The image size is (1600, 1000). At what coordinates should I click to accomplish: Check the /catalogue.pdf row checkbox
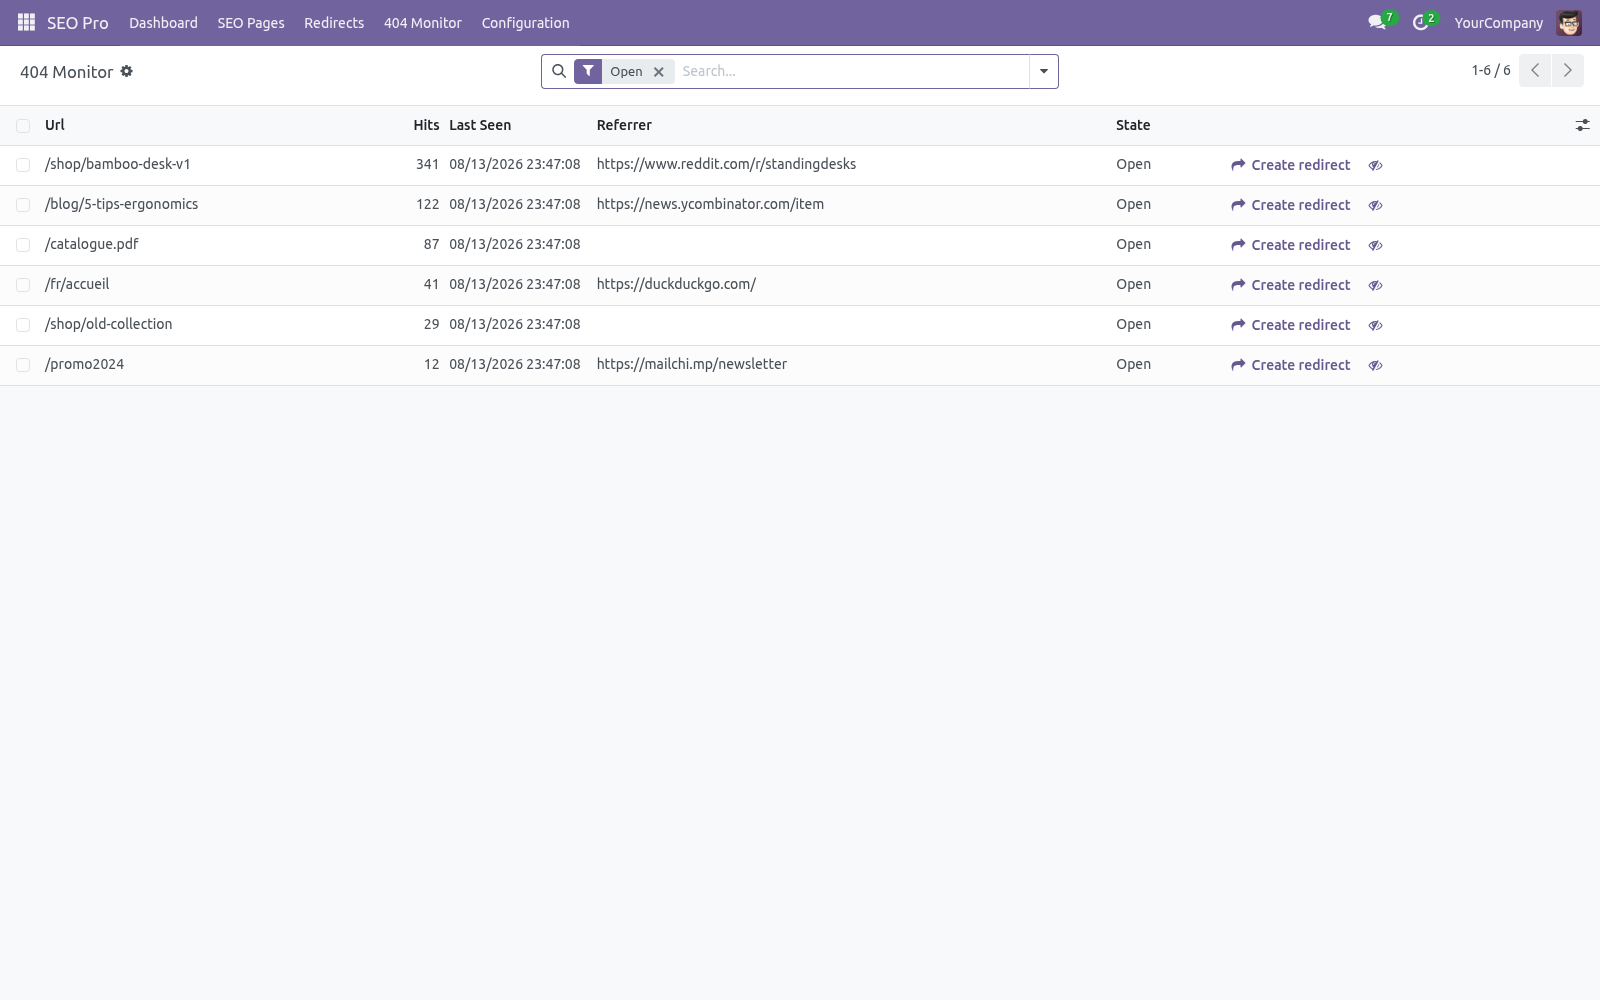(23, 245)
